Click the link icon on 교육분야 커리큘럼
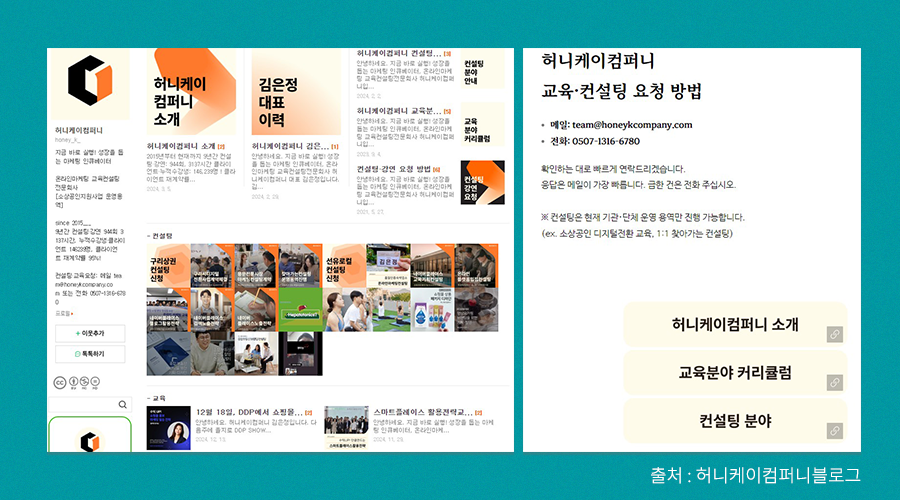 [834, 382]
